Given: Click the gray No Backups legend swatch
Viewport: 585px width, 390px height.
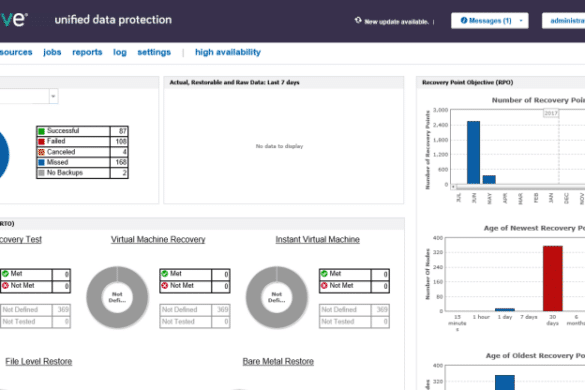Looking at the screenshot, I should pos(41,173).
